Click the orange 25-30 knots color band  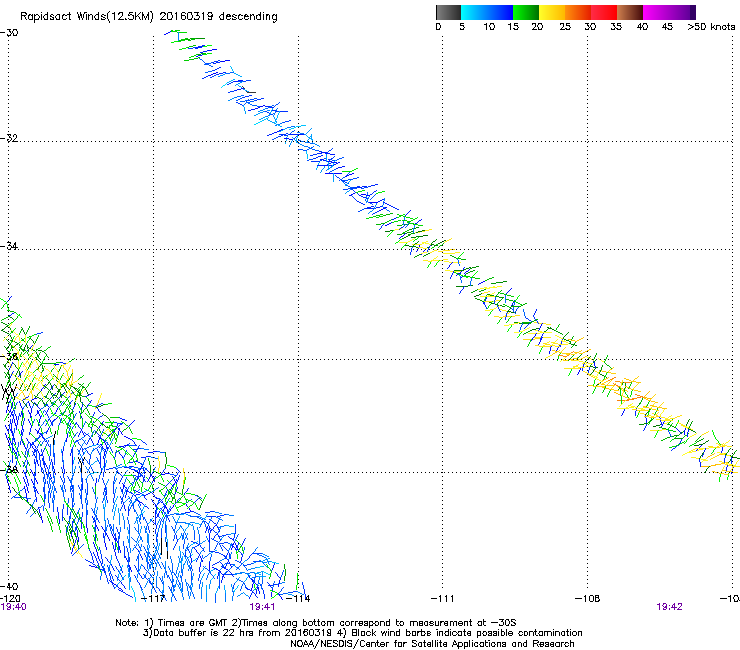[578, 12]
